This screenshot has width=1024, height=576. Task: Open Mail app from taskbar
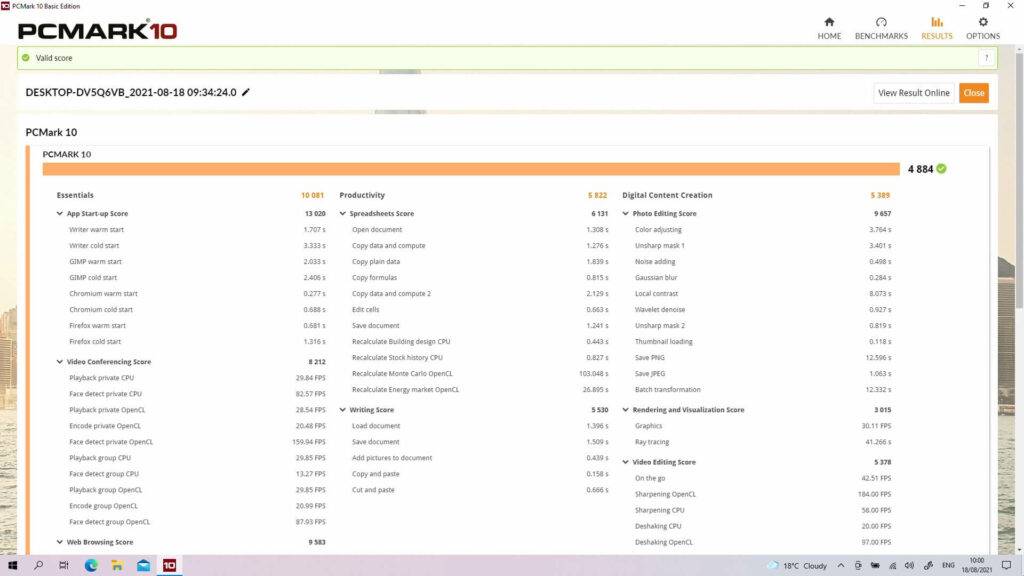click(x=143, y=566)
